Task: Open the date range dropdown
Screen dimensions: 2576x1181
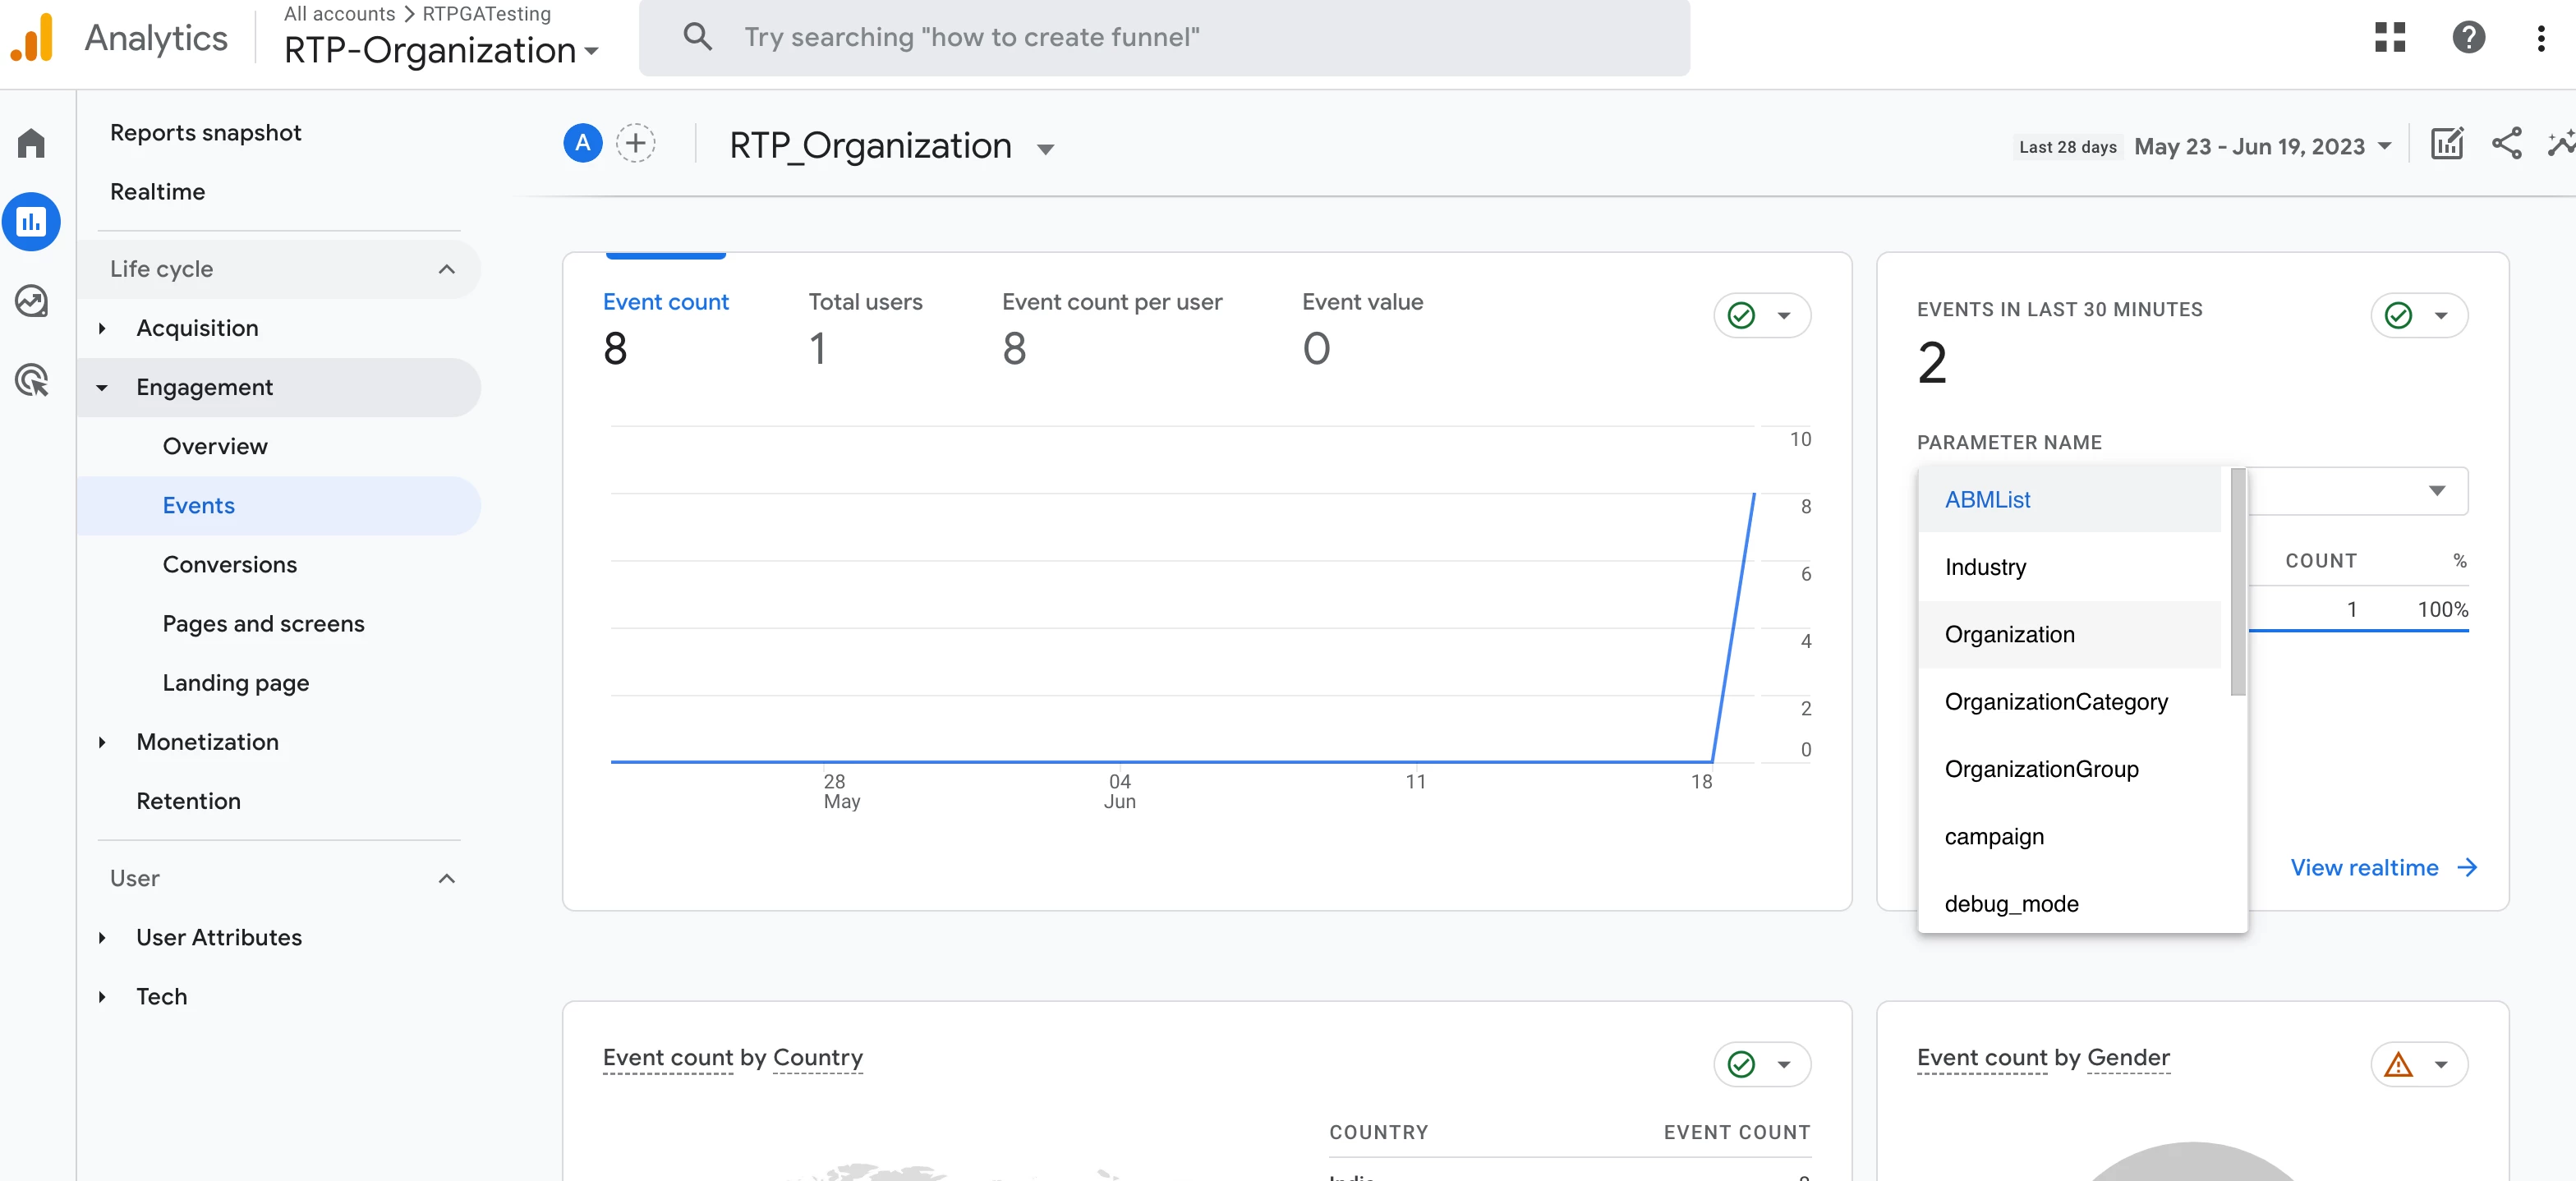Action: (x=2262, y=147)
